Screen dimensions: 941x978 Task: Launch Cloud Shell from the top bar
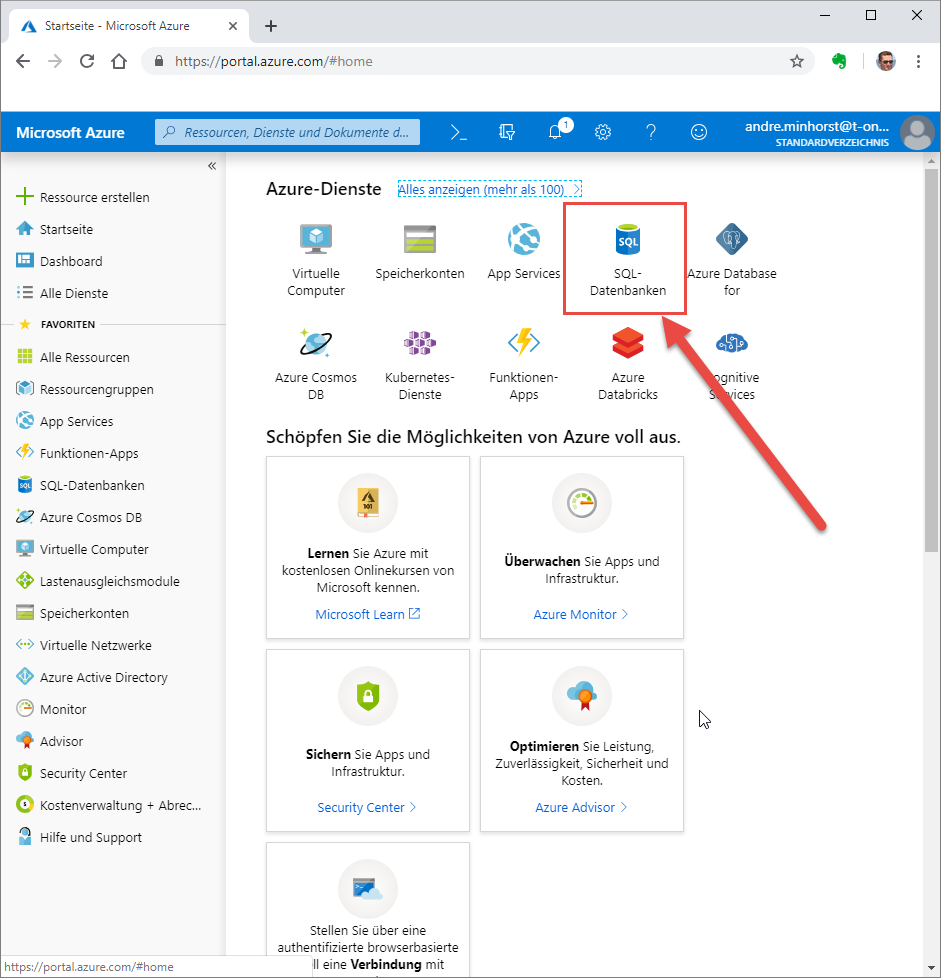point(457,131)
